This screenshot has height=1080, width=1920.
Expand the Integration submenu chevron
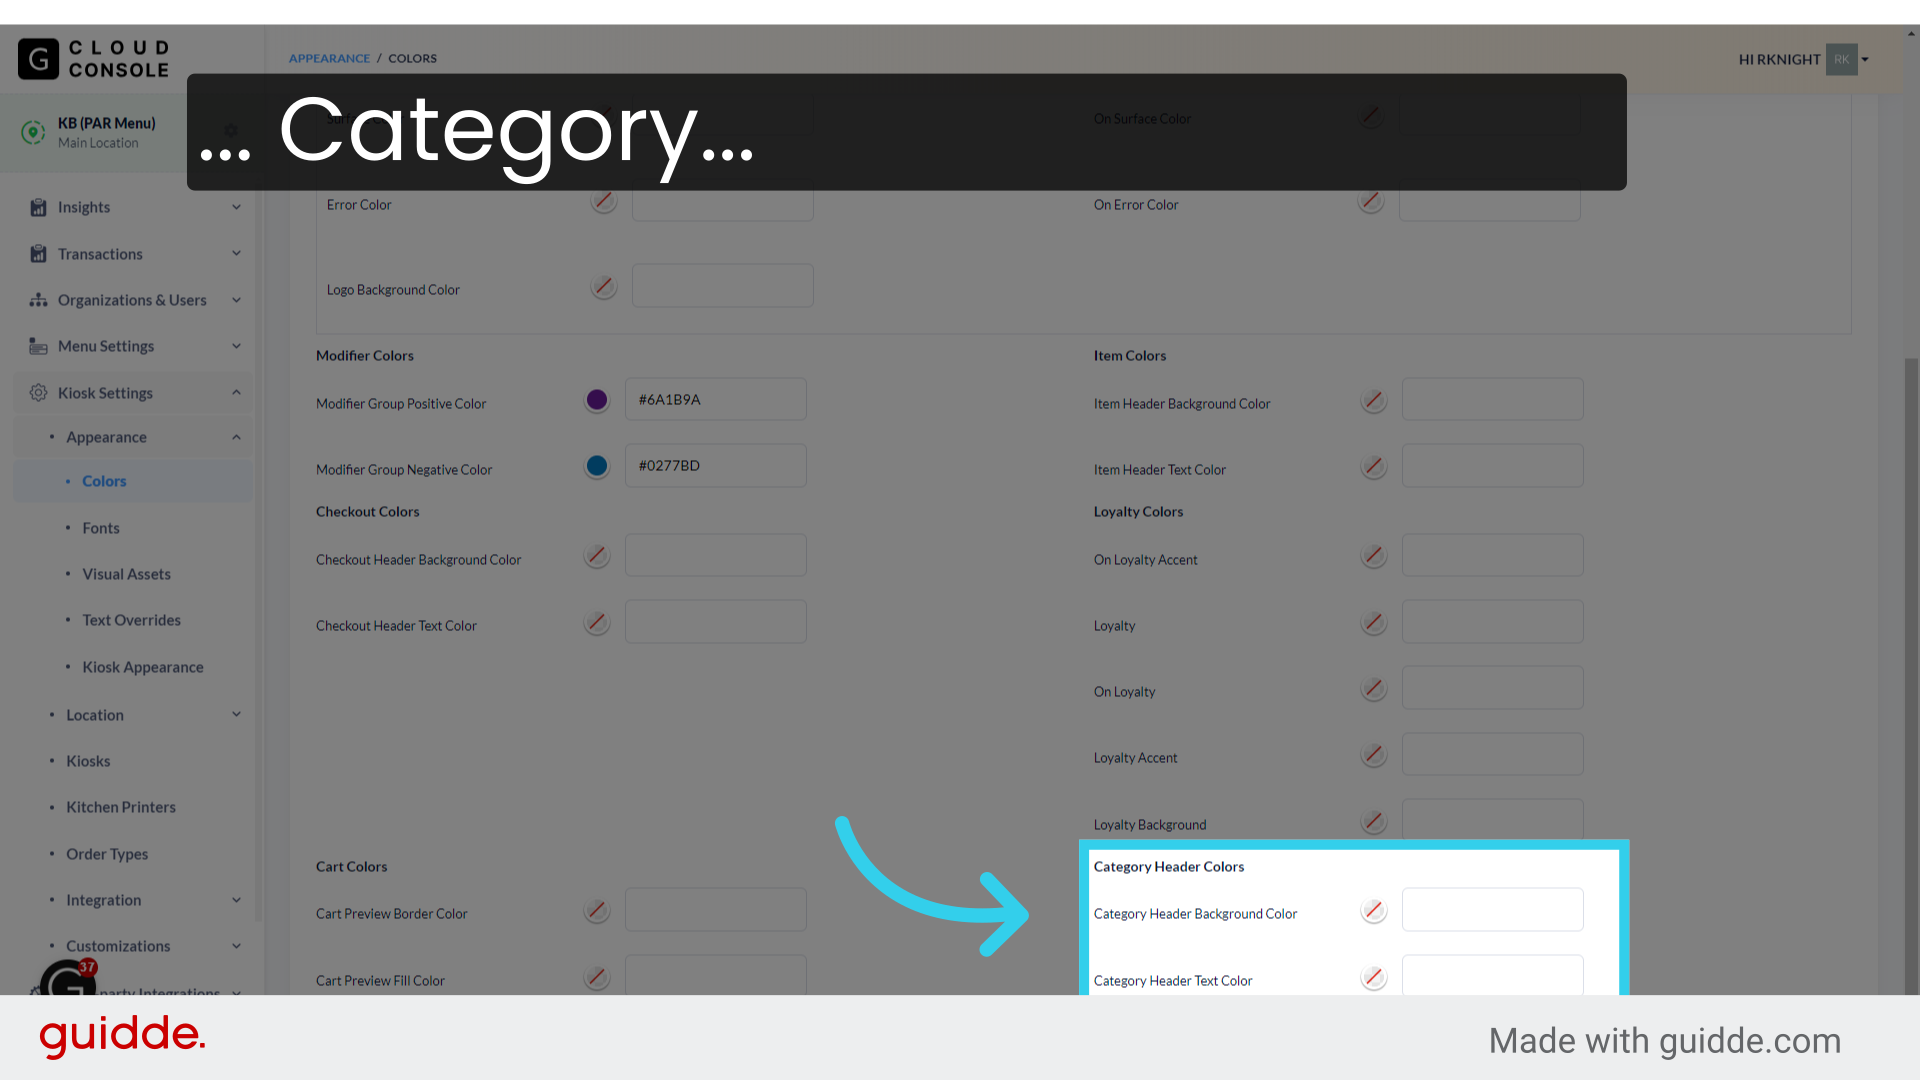click(x=237, y=900)
